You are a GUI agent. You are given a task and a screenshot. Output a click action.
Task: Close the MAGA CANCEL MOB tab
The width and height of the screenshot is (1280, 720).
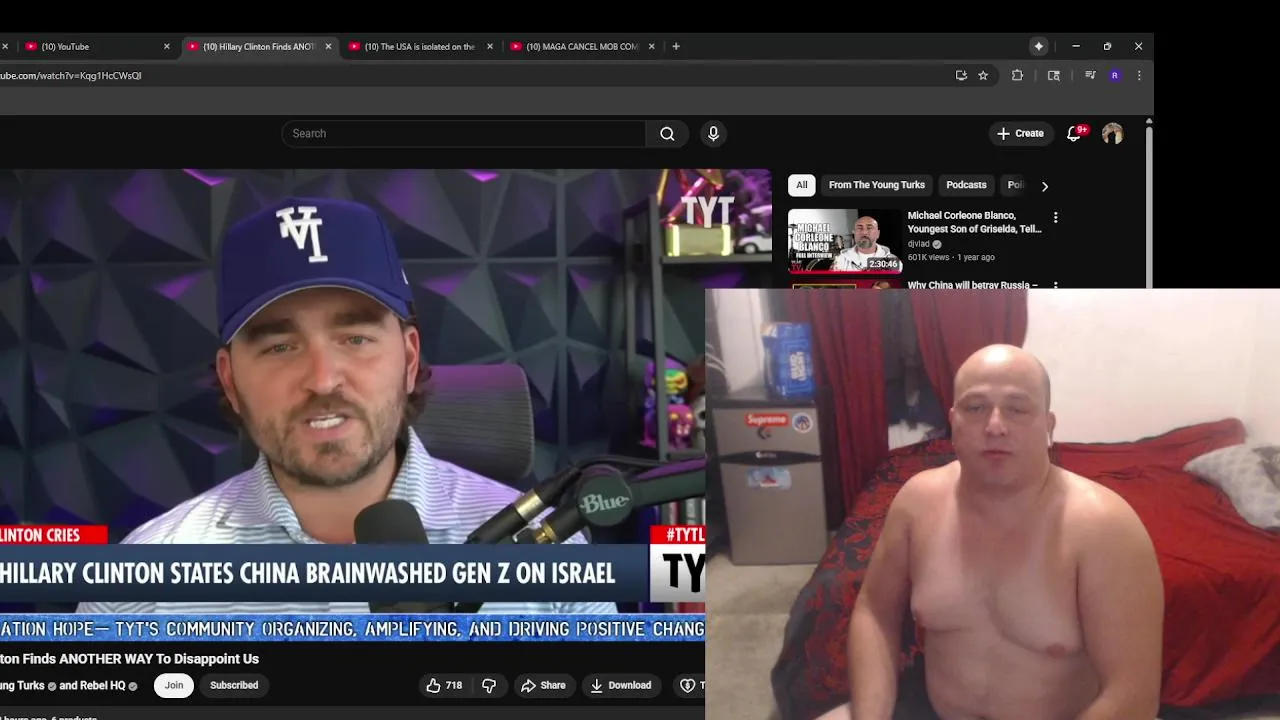[x=651, y=46]
